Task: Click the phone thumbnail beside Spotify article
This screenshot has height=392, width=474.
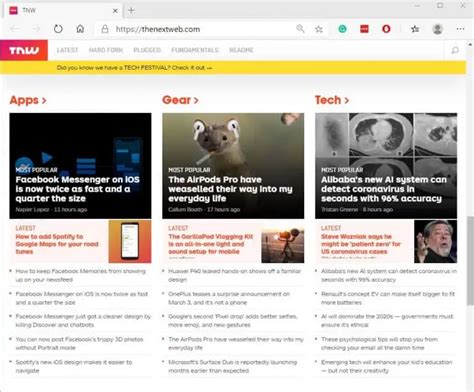Action: tap(130, 241)
